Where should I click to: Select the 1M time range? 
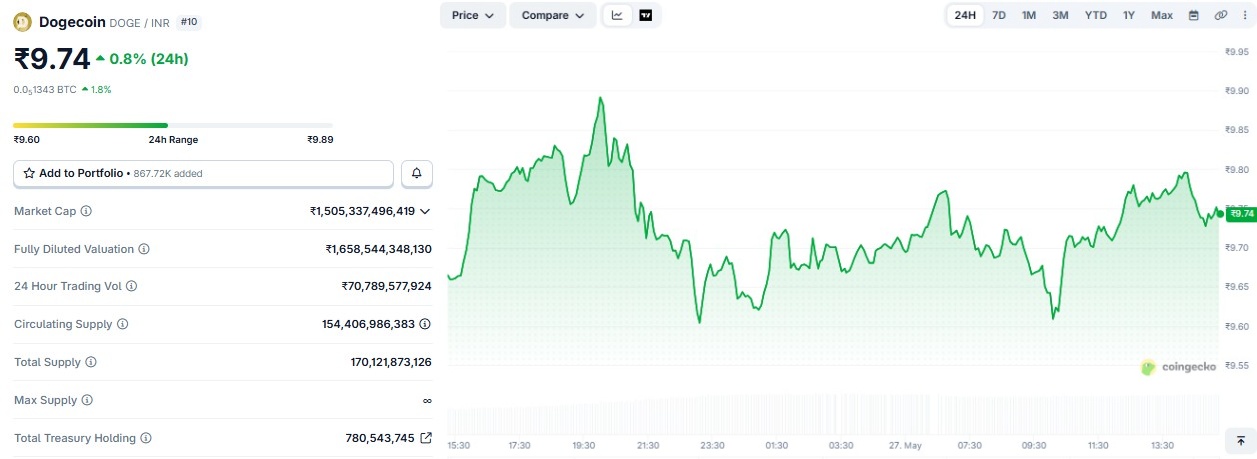coord(1029,15)
